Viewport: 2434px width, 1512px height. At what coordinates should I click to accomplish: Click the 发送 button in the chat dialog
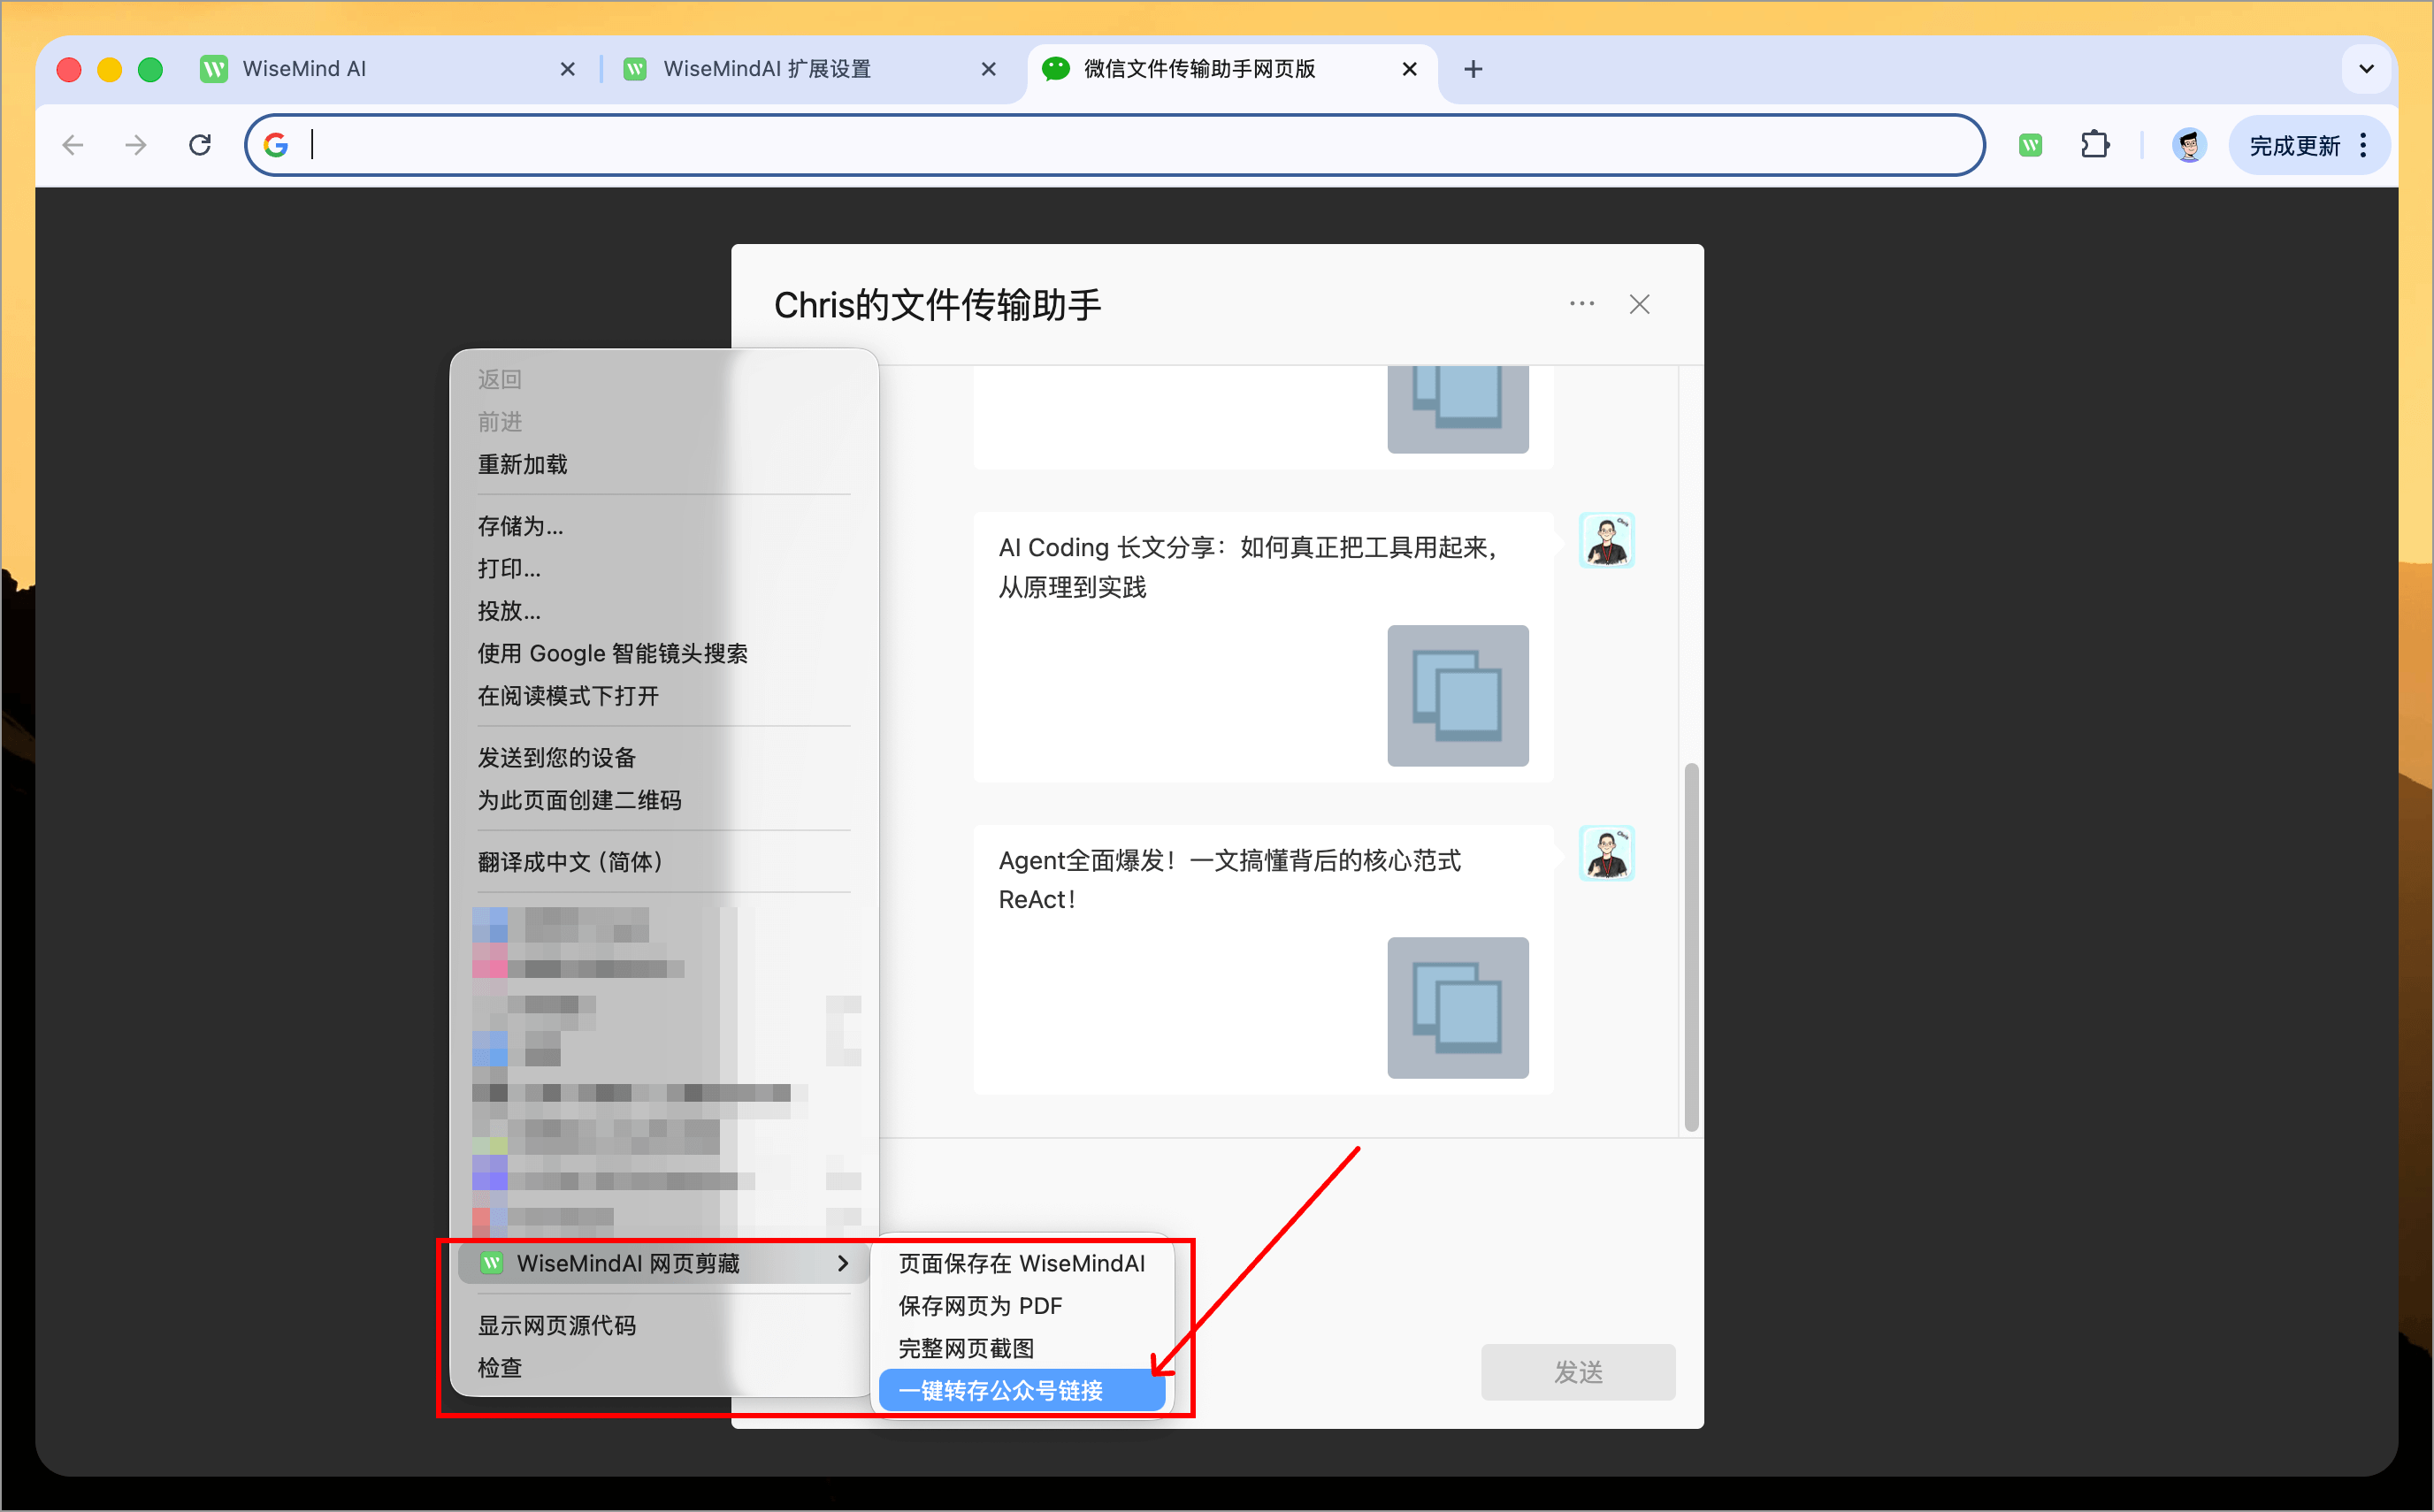click(1577, 1372)
